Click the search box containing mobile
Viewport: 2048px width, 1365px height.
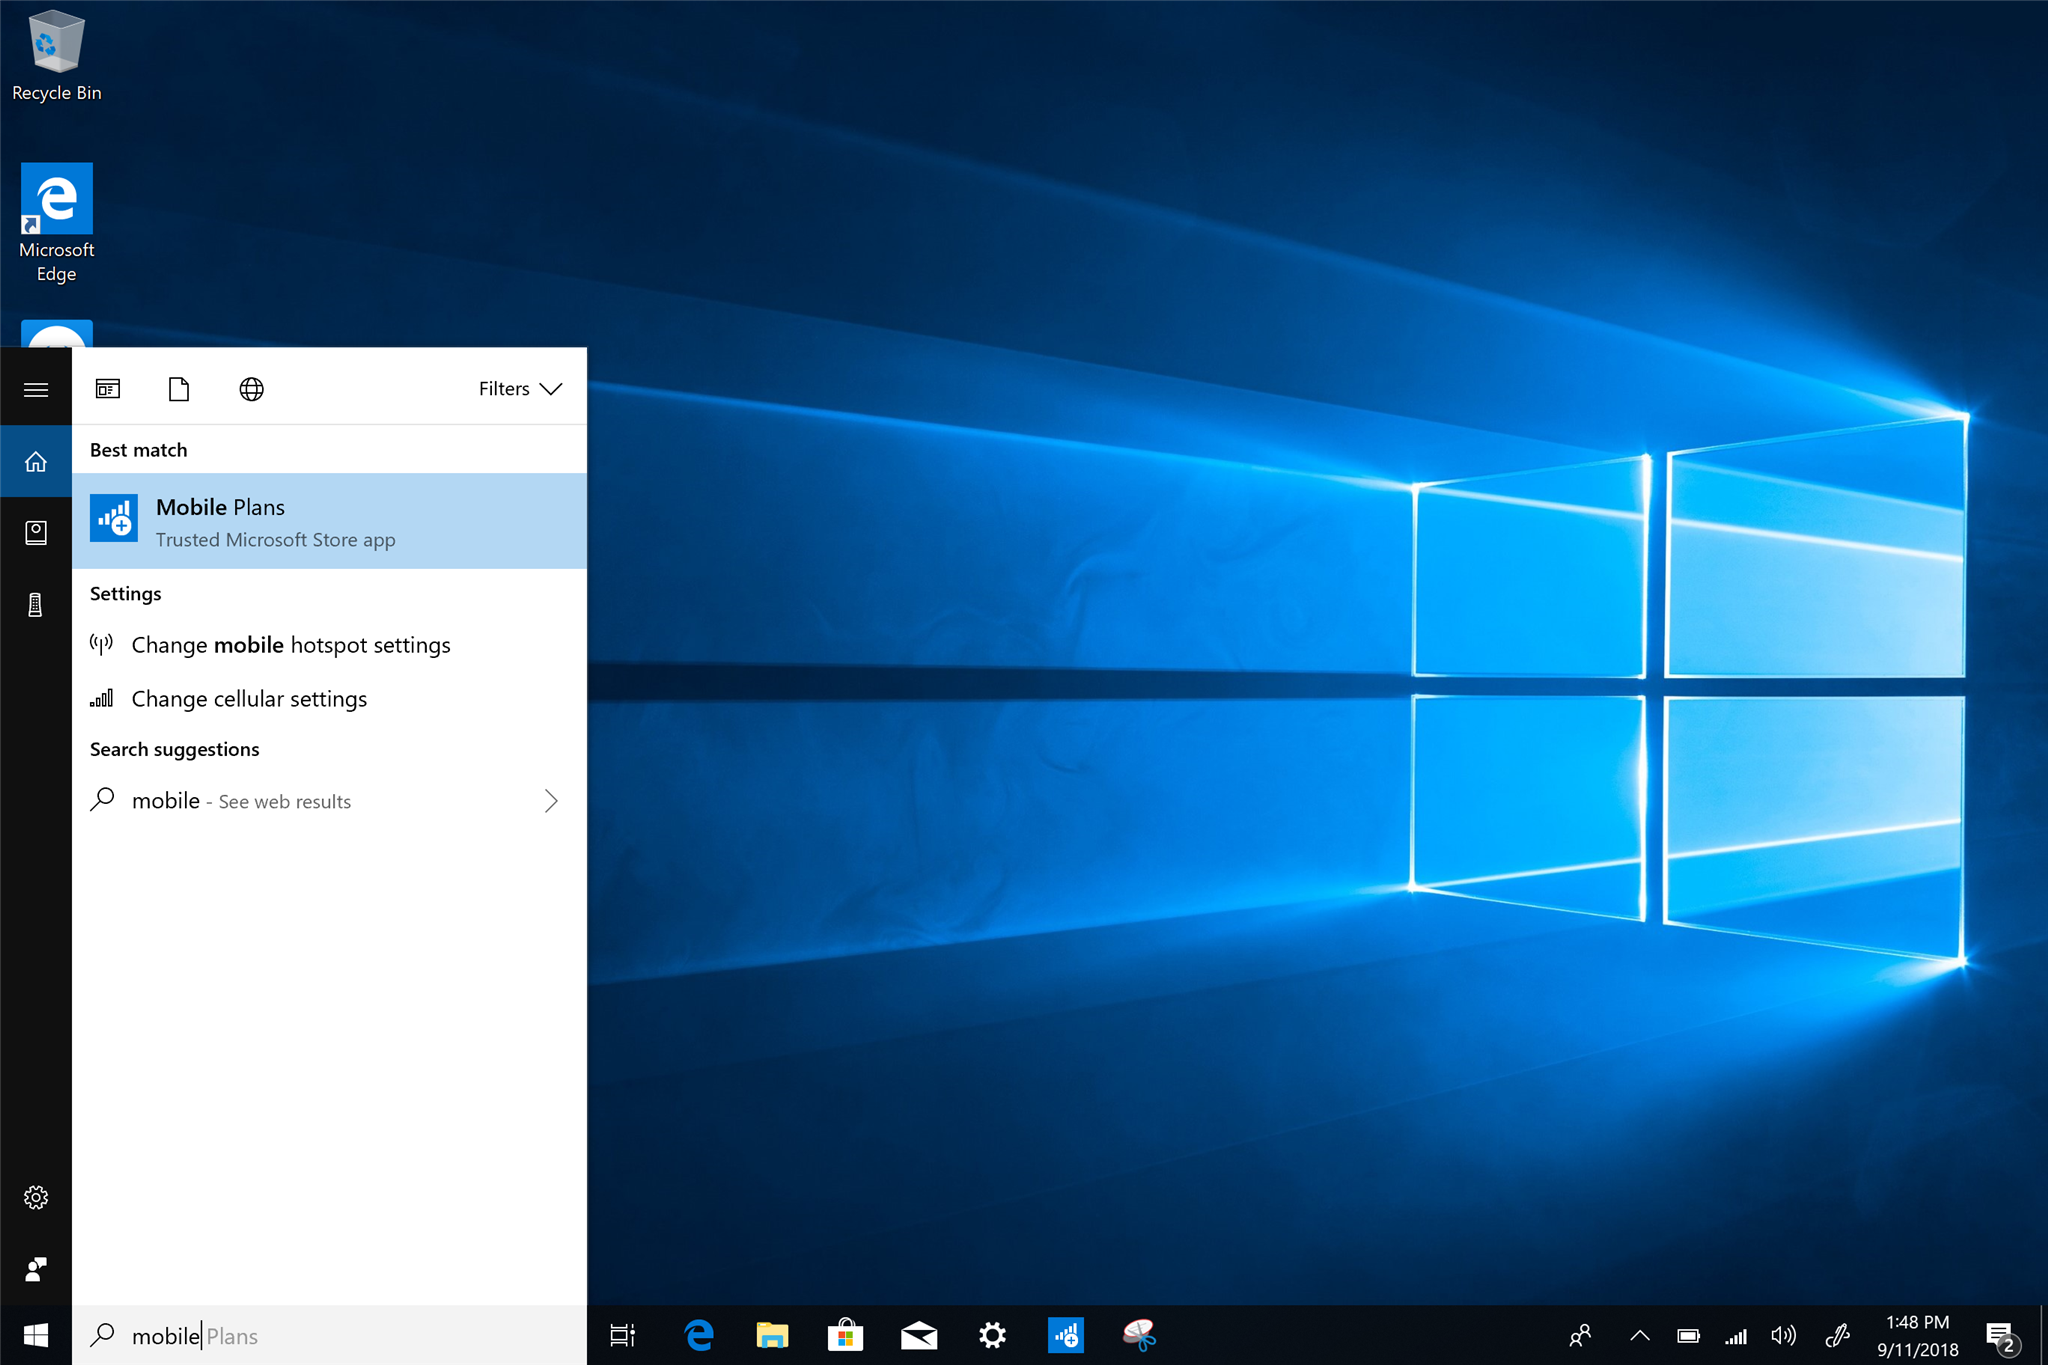click(329, 1336)
